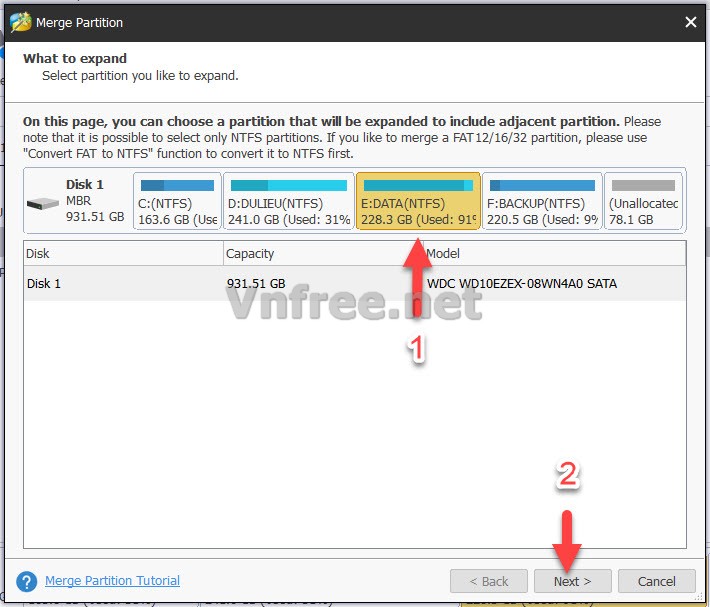710x607 pixels.
Task: Pick the Unallocated 78.1 GB space
Action: (643, 202)
